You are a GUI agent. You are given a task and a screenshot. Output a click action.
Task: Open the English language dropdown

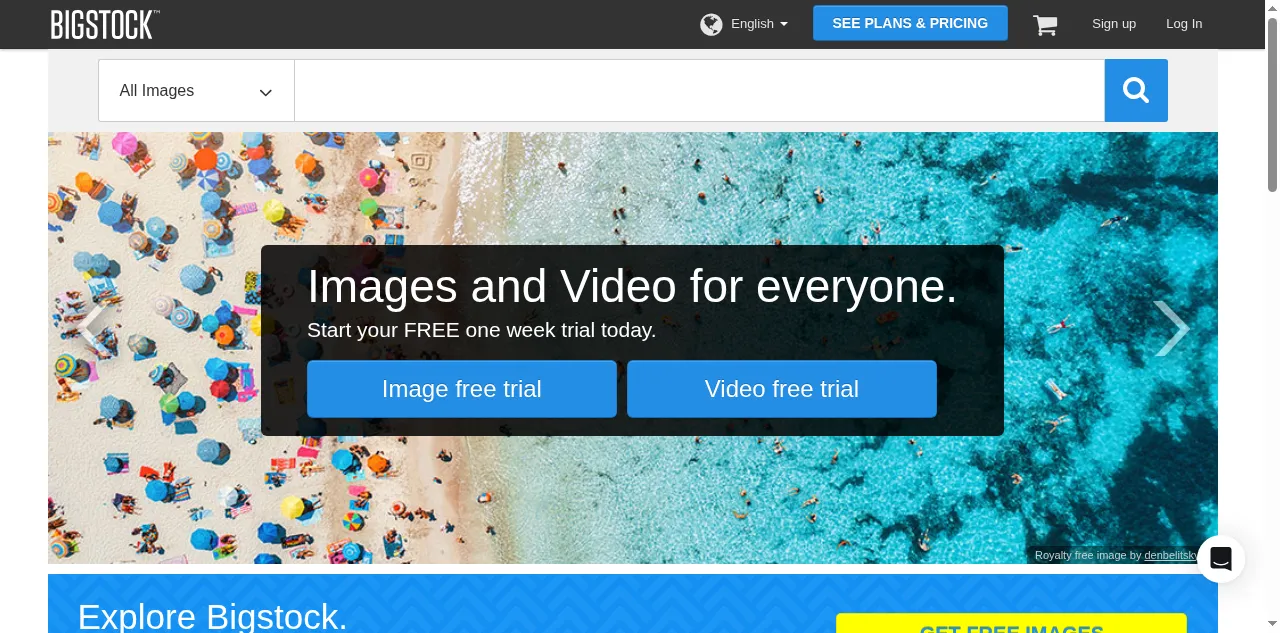pyautogui.click(x=759, y=24)
